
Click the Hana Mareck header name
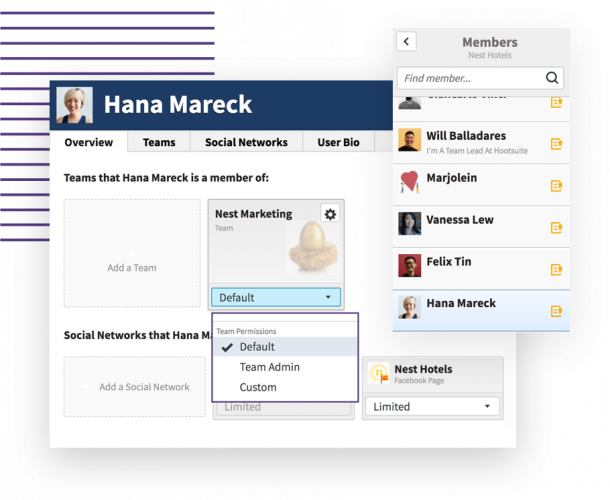(x=178, y=104)
